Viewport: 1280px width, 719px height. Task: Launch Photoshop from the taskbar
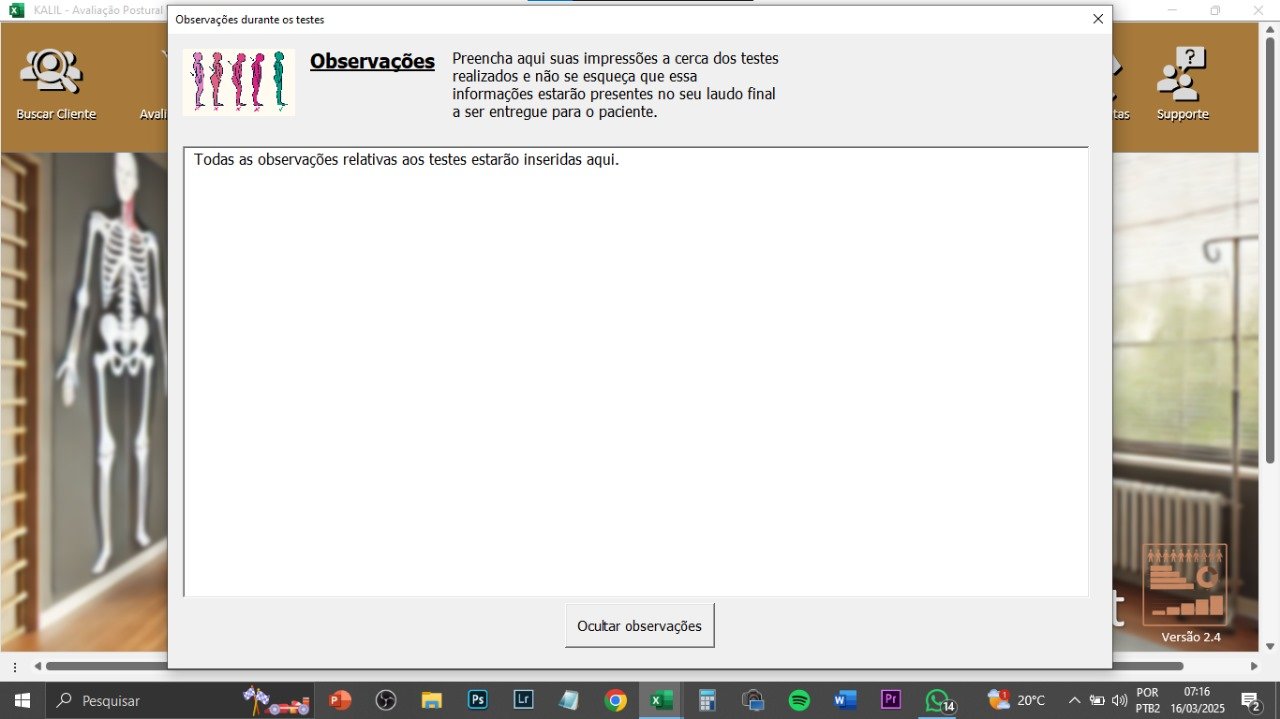coord(478,700)
